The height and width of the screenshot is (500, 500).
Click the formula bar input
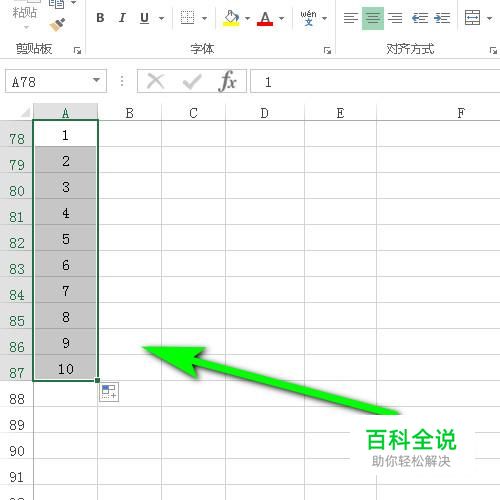375,81
